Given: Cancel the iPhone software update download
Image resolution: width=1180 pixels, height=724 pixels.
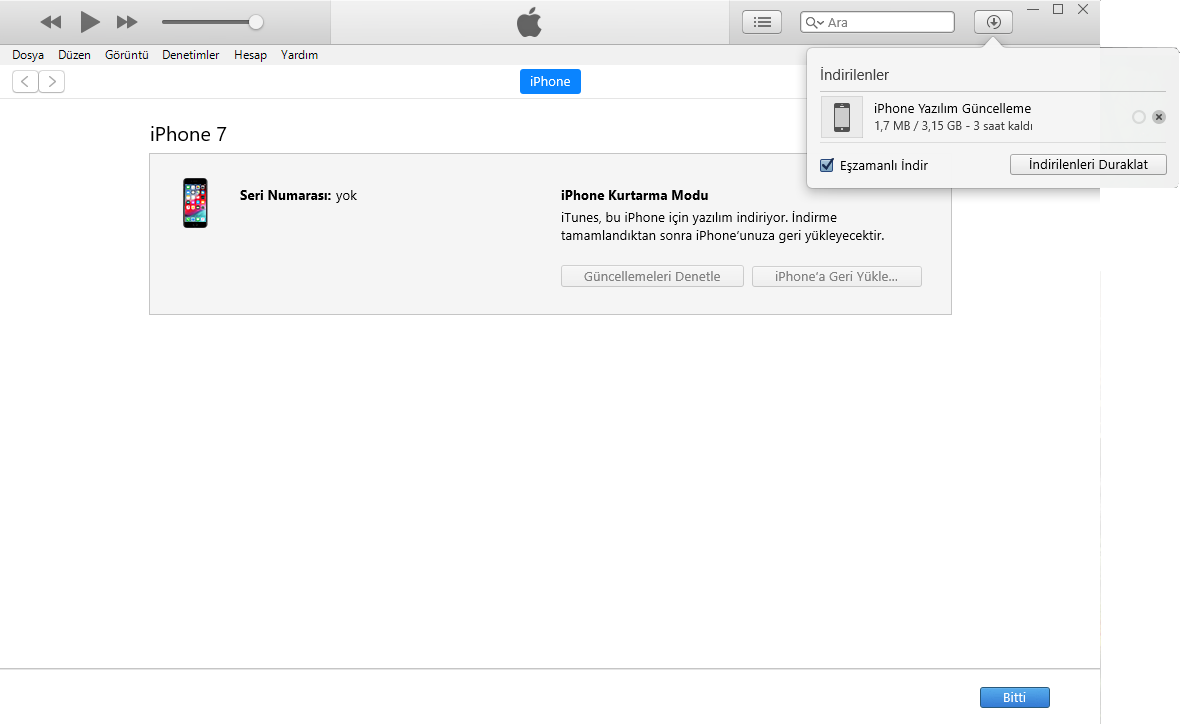Looking at the screenshot, I should pos(1159,117).
